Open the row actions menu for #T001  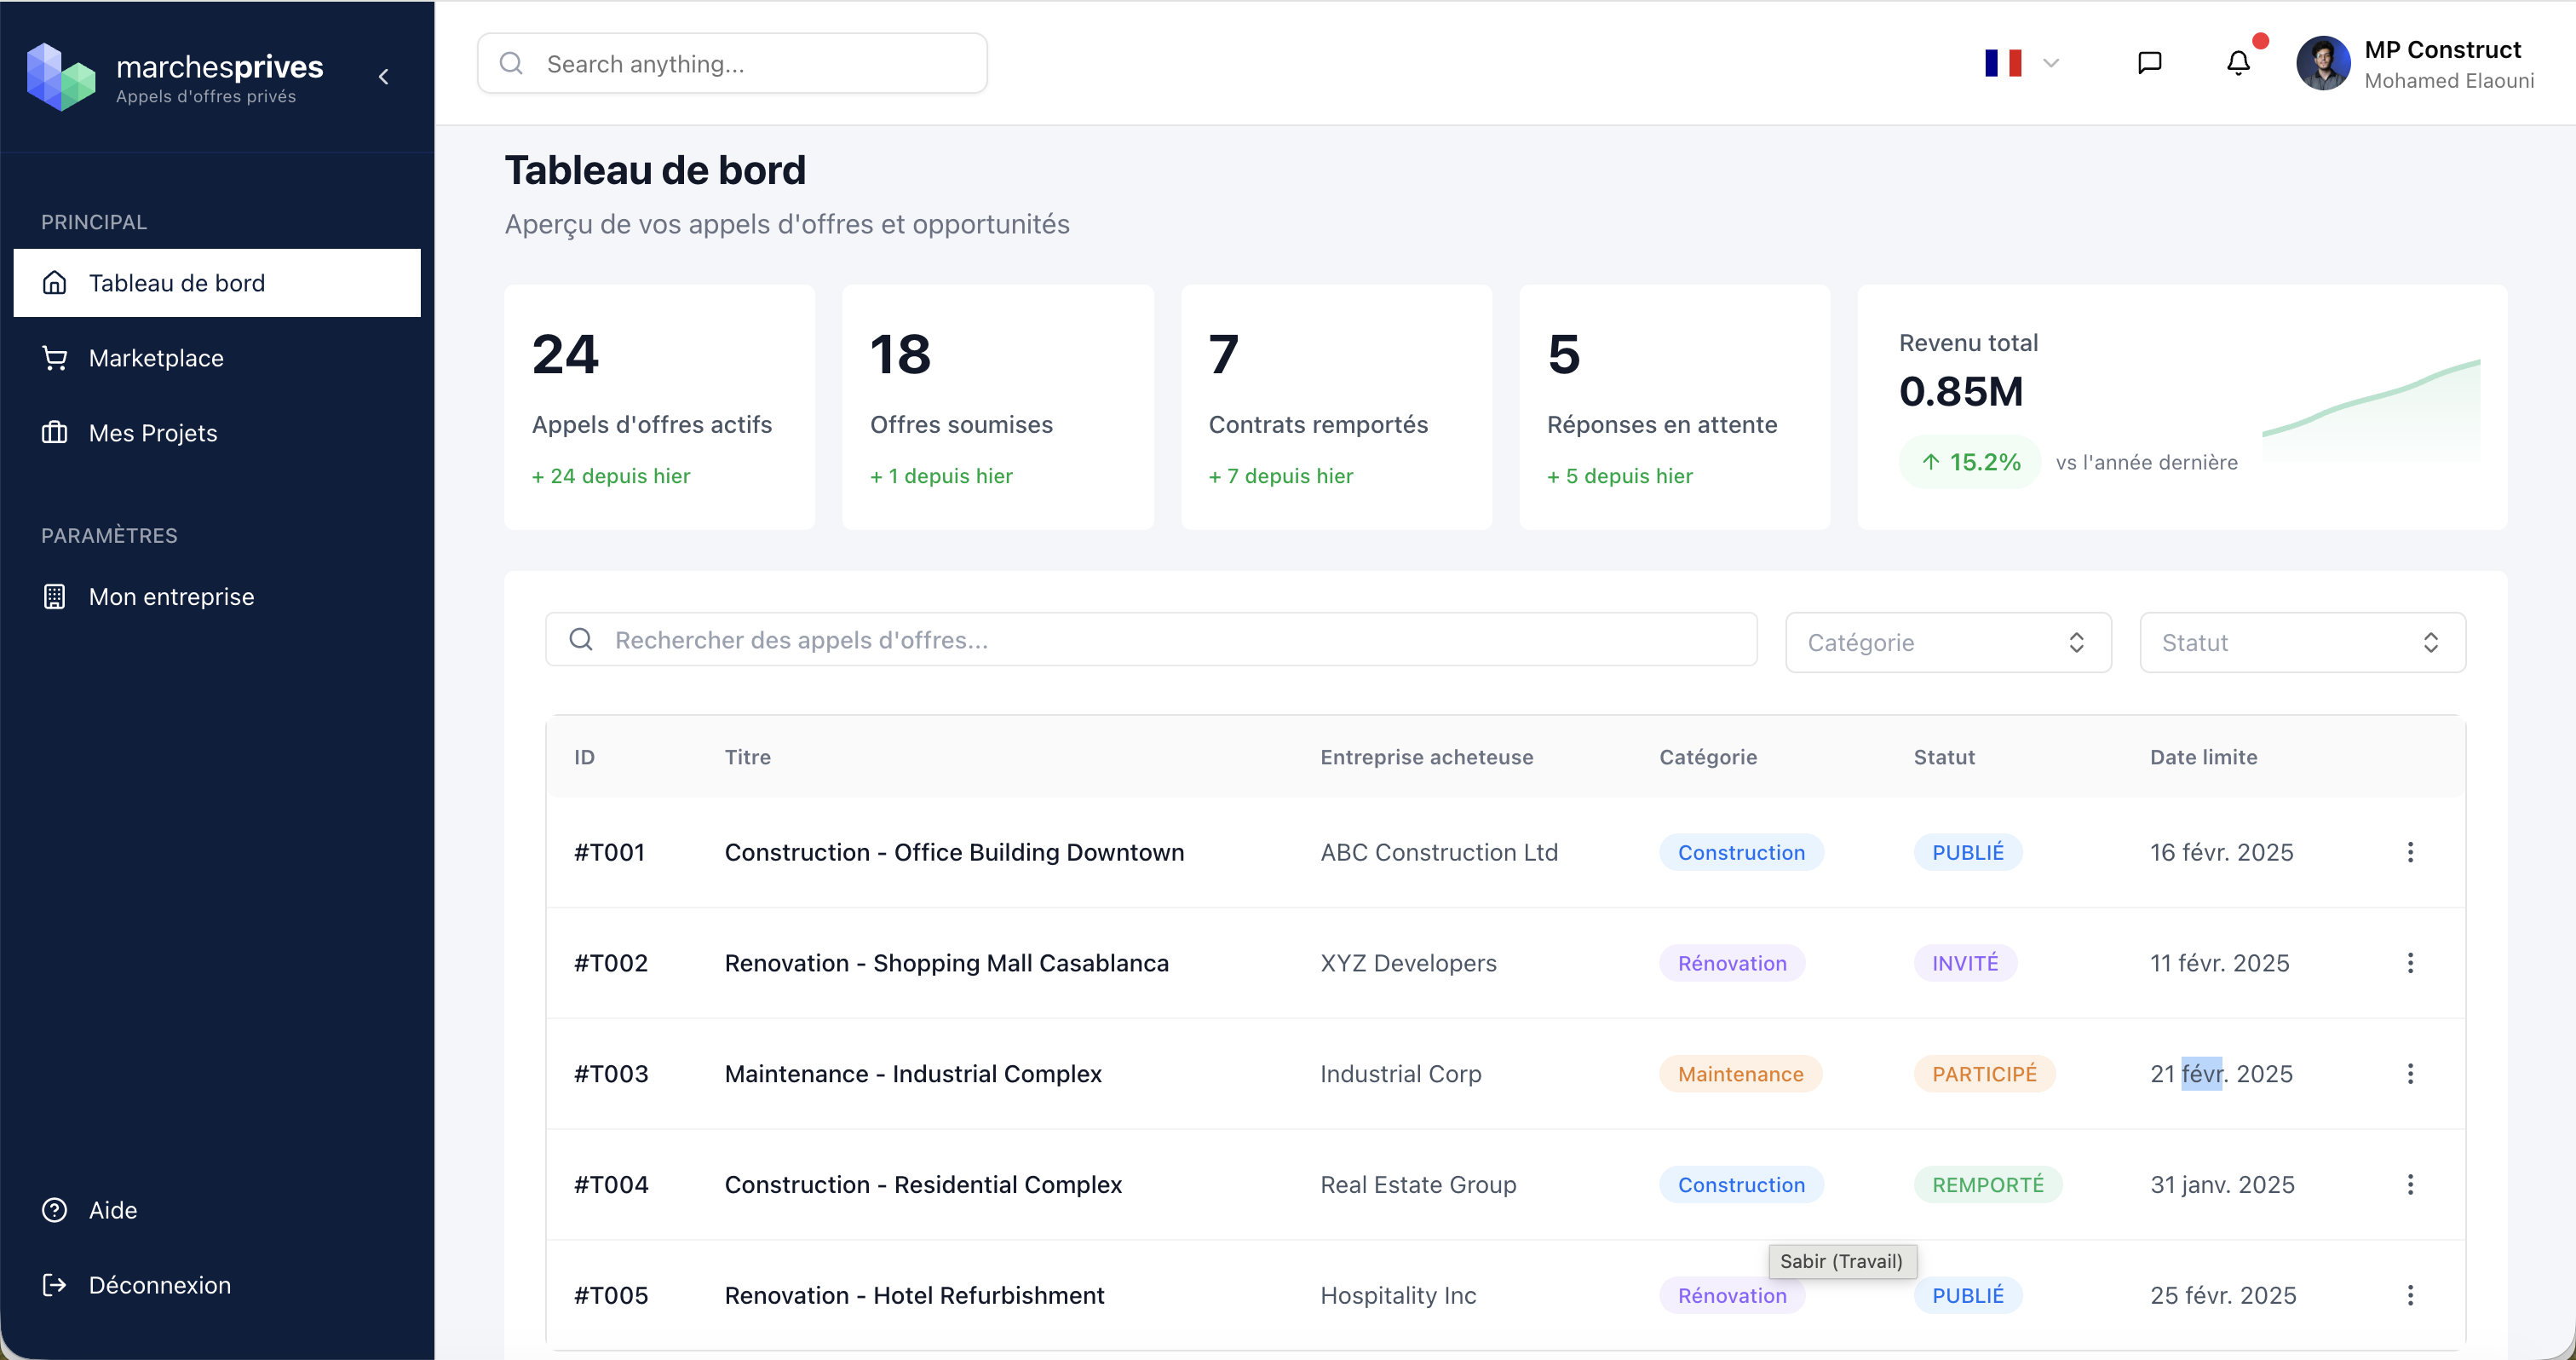point(2410,852)
